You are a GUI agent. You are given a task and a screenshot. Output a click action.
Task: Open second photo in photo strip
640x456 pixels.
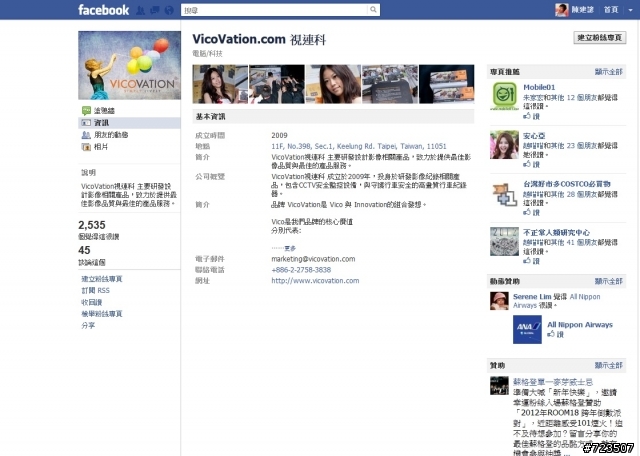click(277, 84)
